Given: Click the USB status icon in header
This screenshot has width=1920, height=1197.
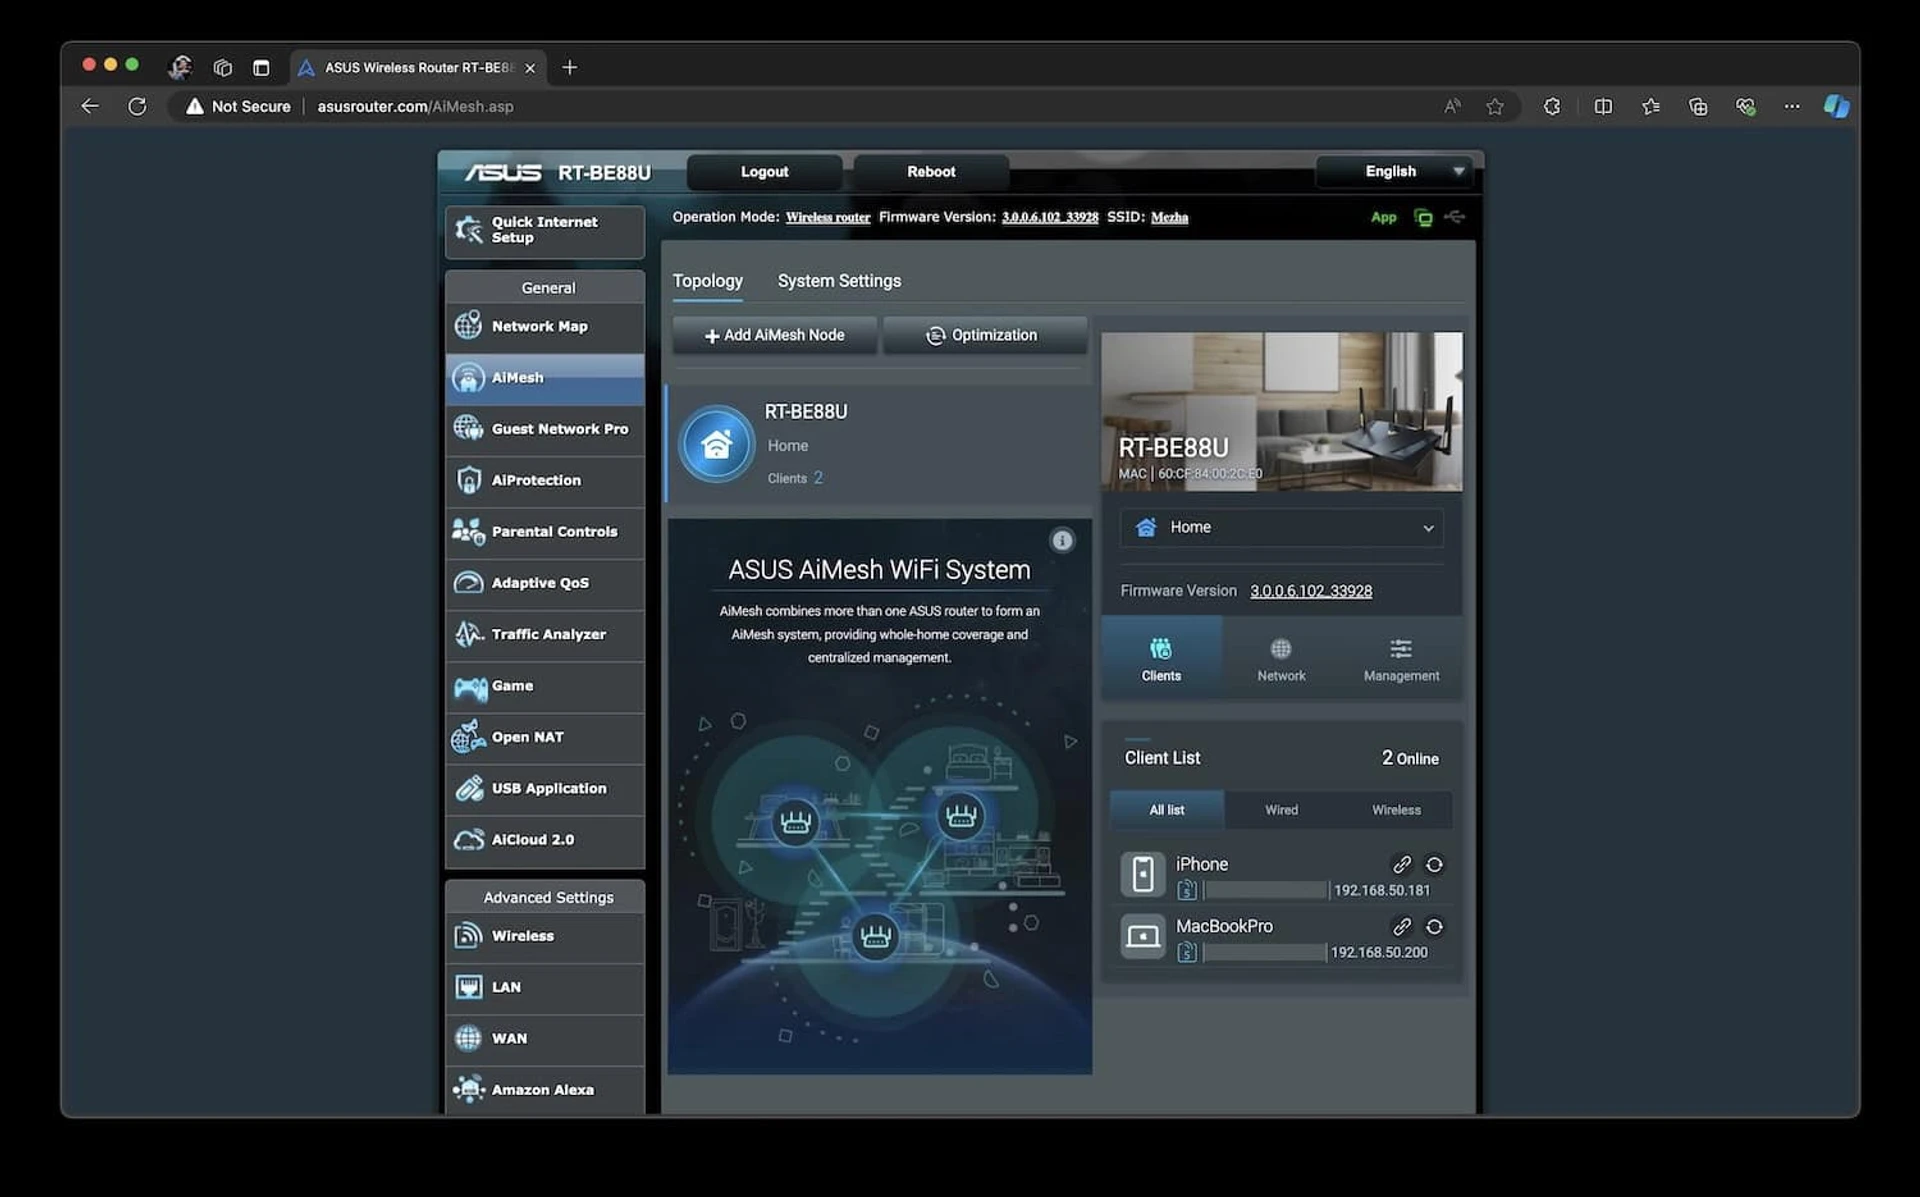Looking at the screenshot, I should (x=1455, y=217).
